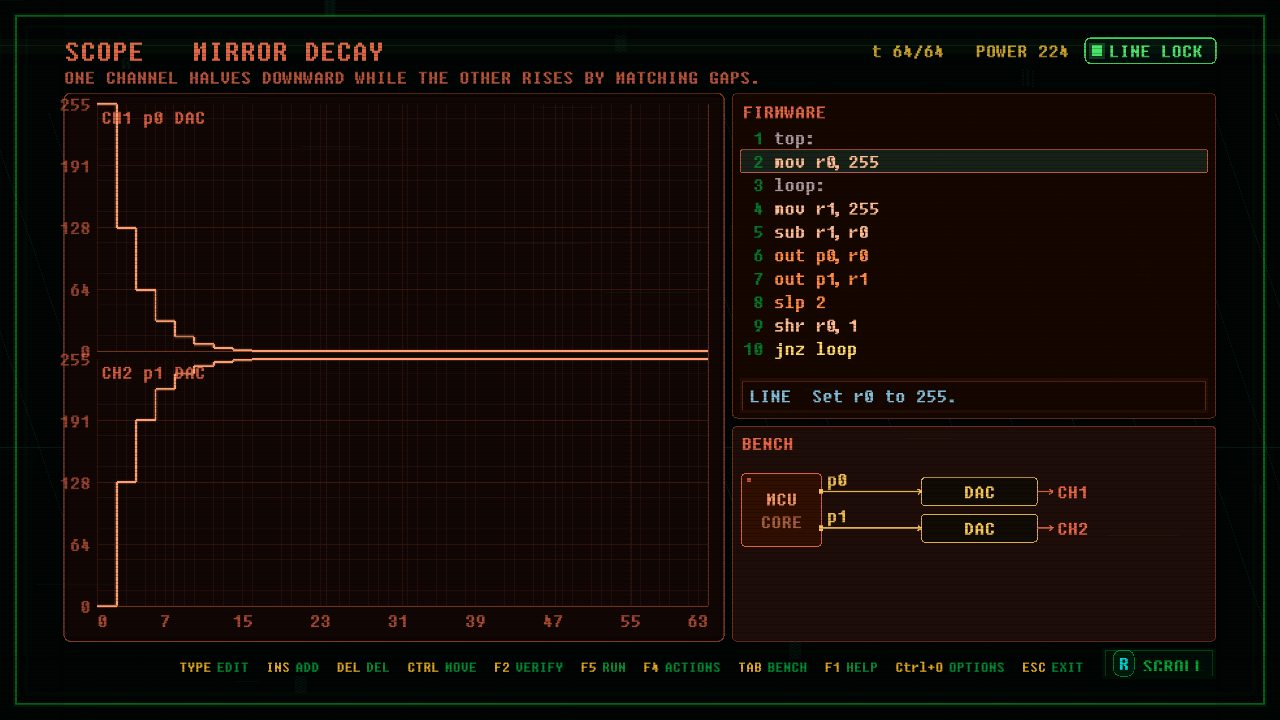Open Ctrl+O OPTIONS
The image size is (1280, 720).
pos(950,667)
